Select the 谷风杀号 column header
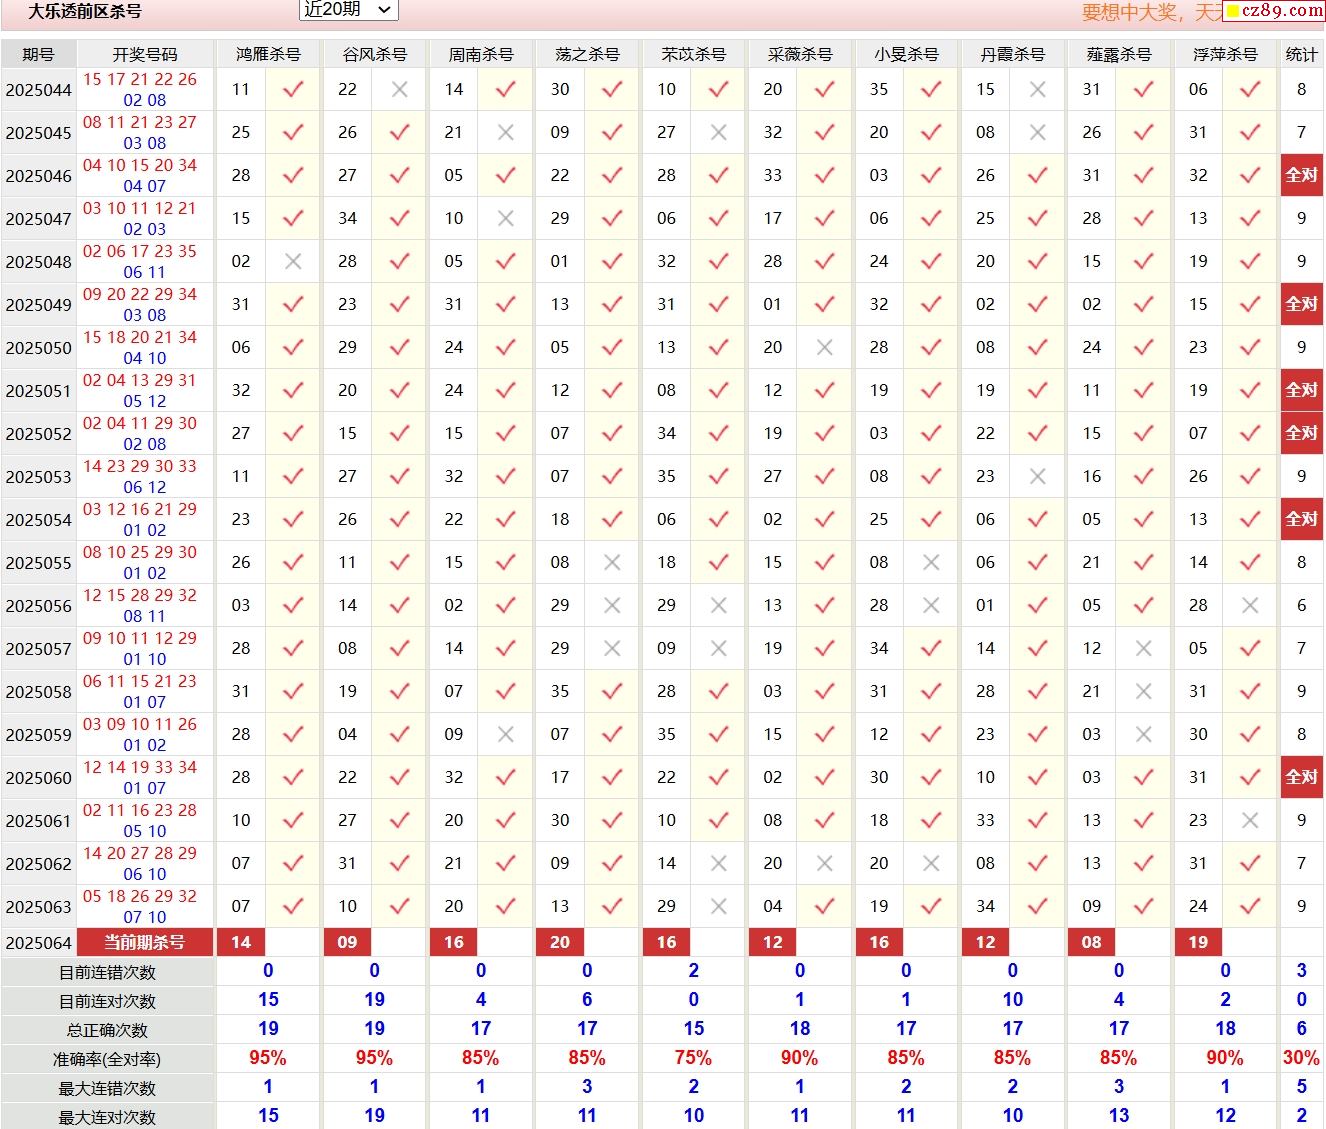This screenshot has height=1129, width=1326. 375,54
